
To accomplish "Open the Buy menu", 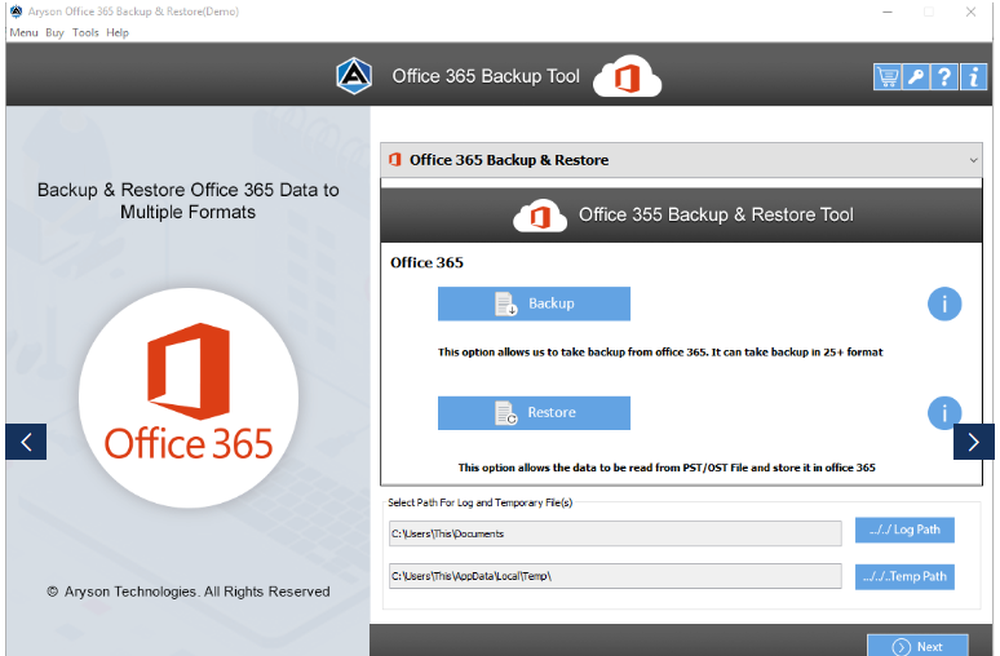I will click(55, 33).
